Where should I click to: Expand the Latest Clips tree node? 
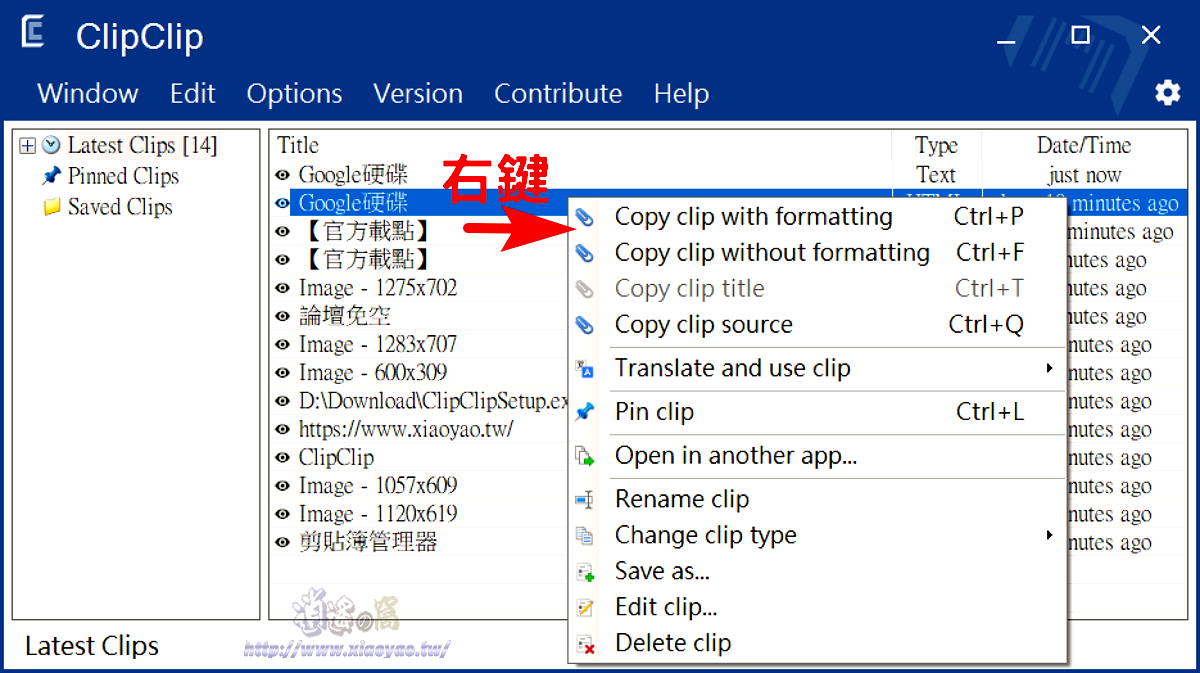pyautogui.click(x=27, y=146)
